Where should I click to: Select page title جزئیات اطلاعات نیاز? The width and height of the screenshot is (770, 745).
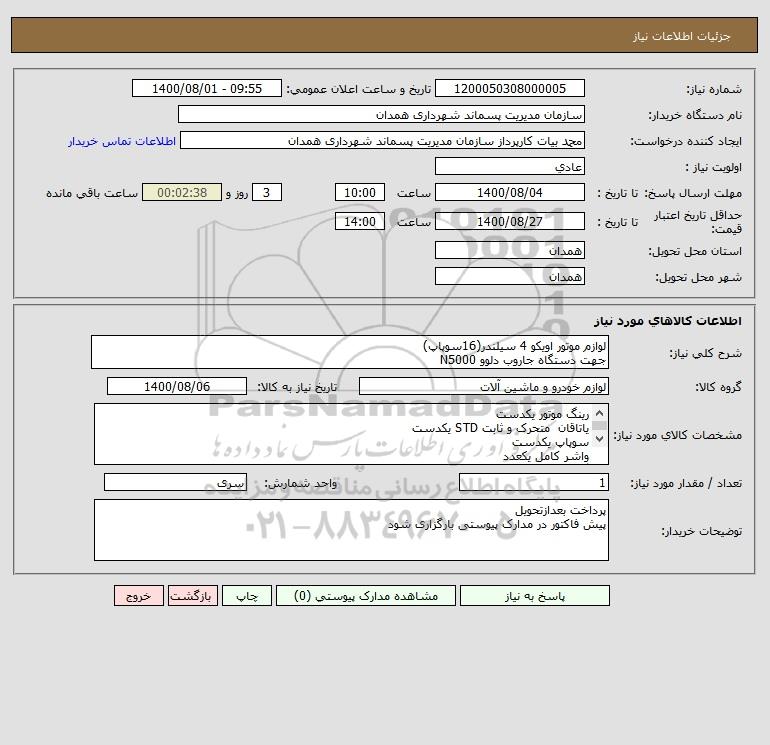click(x=682, y=36)
